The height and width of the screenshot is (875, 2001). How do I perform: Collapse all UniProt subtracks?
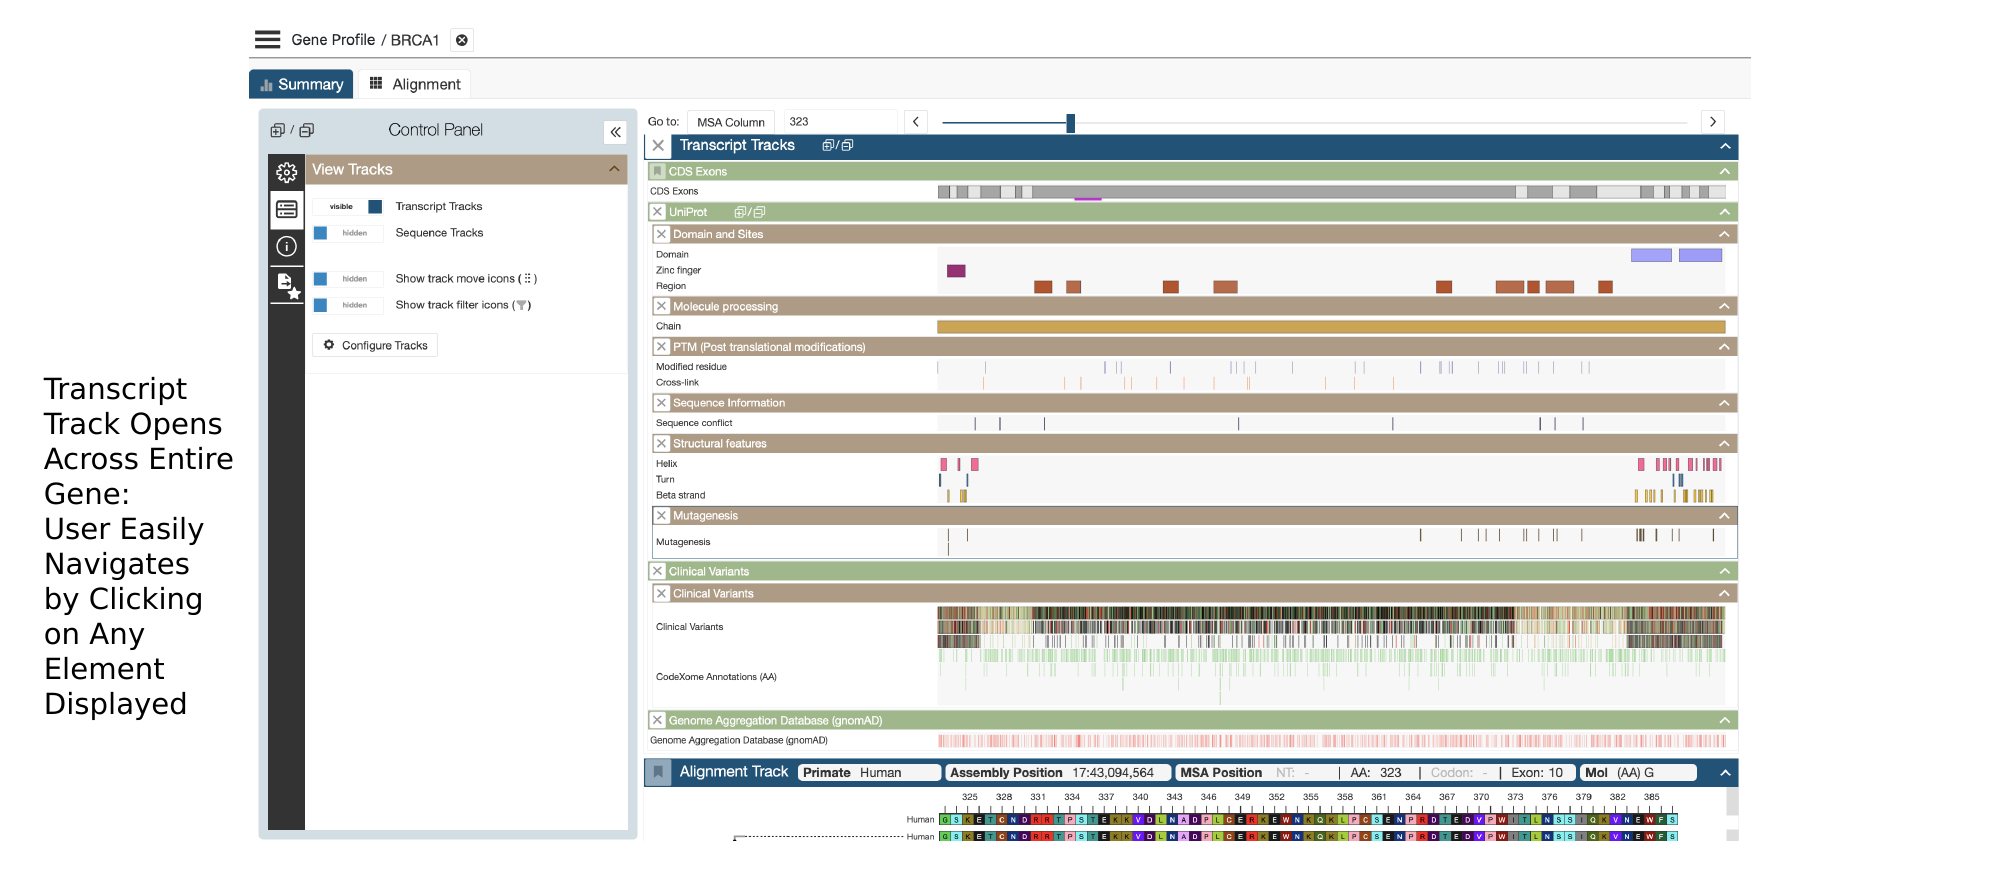[759, 212]
